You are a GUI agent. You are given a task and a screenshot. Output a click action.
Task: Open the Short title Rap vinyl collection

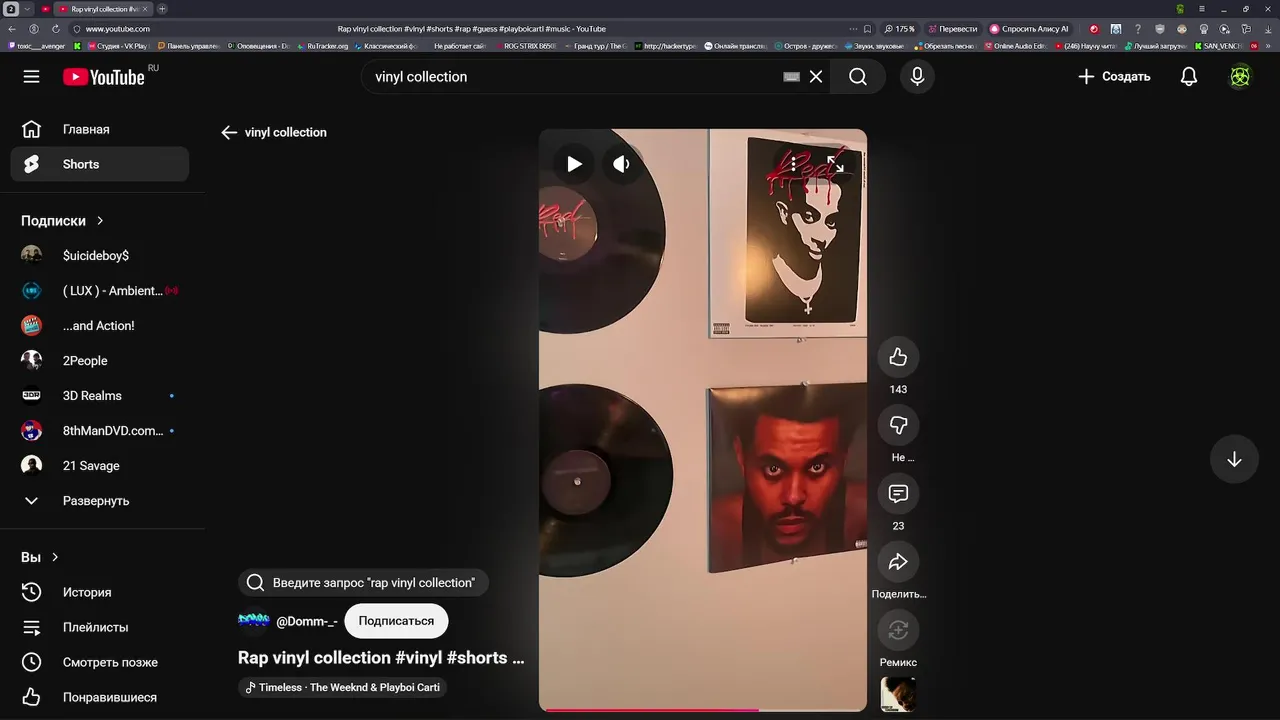(x=381, y=658)
